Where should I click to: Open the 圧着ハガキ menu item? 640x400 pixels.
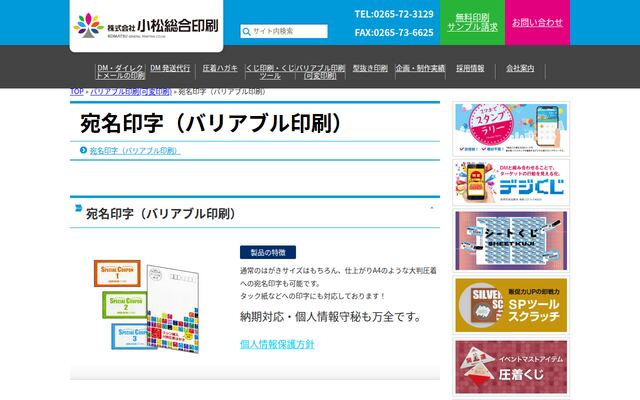(x=220, y=68)
